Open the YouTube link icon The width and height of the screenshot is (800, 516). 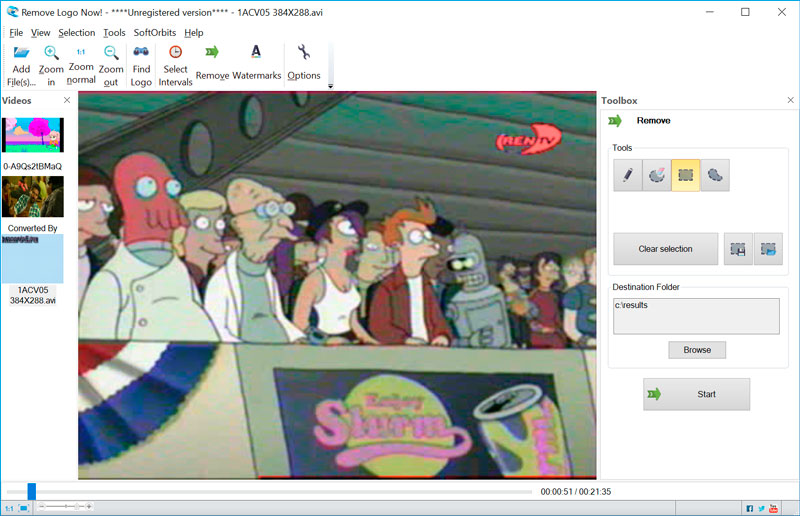coord(773,508)
